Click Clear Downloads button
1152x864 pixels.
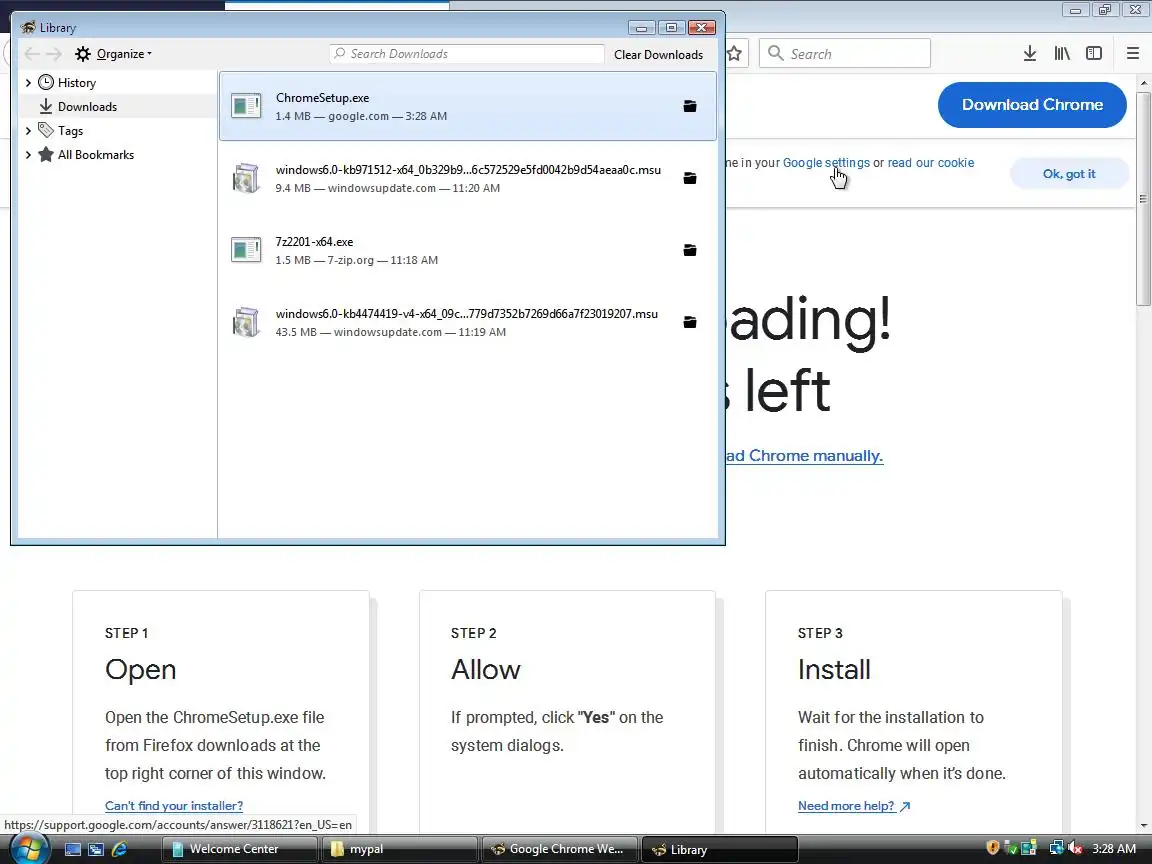[658, 54]
